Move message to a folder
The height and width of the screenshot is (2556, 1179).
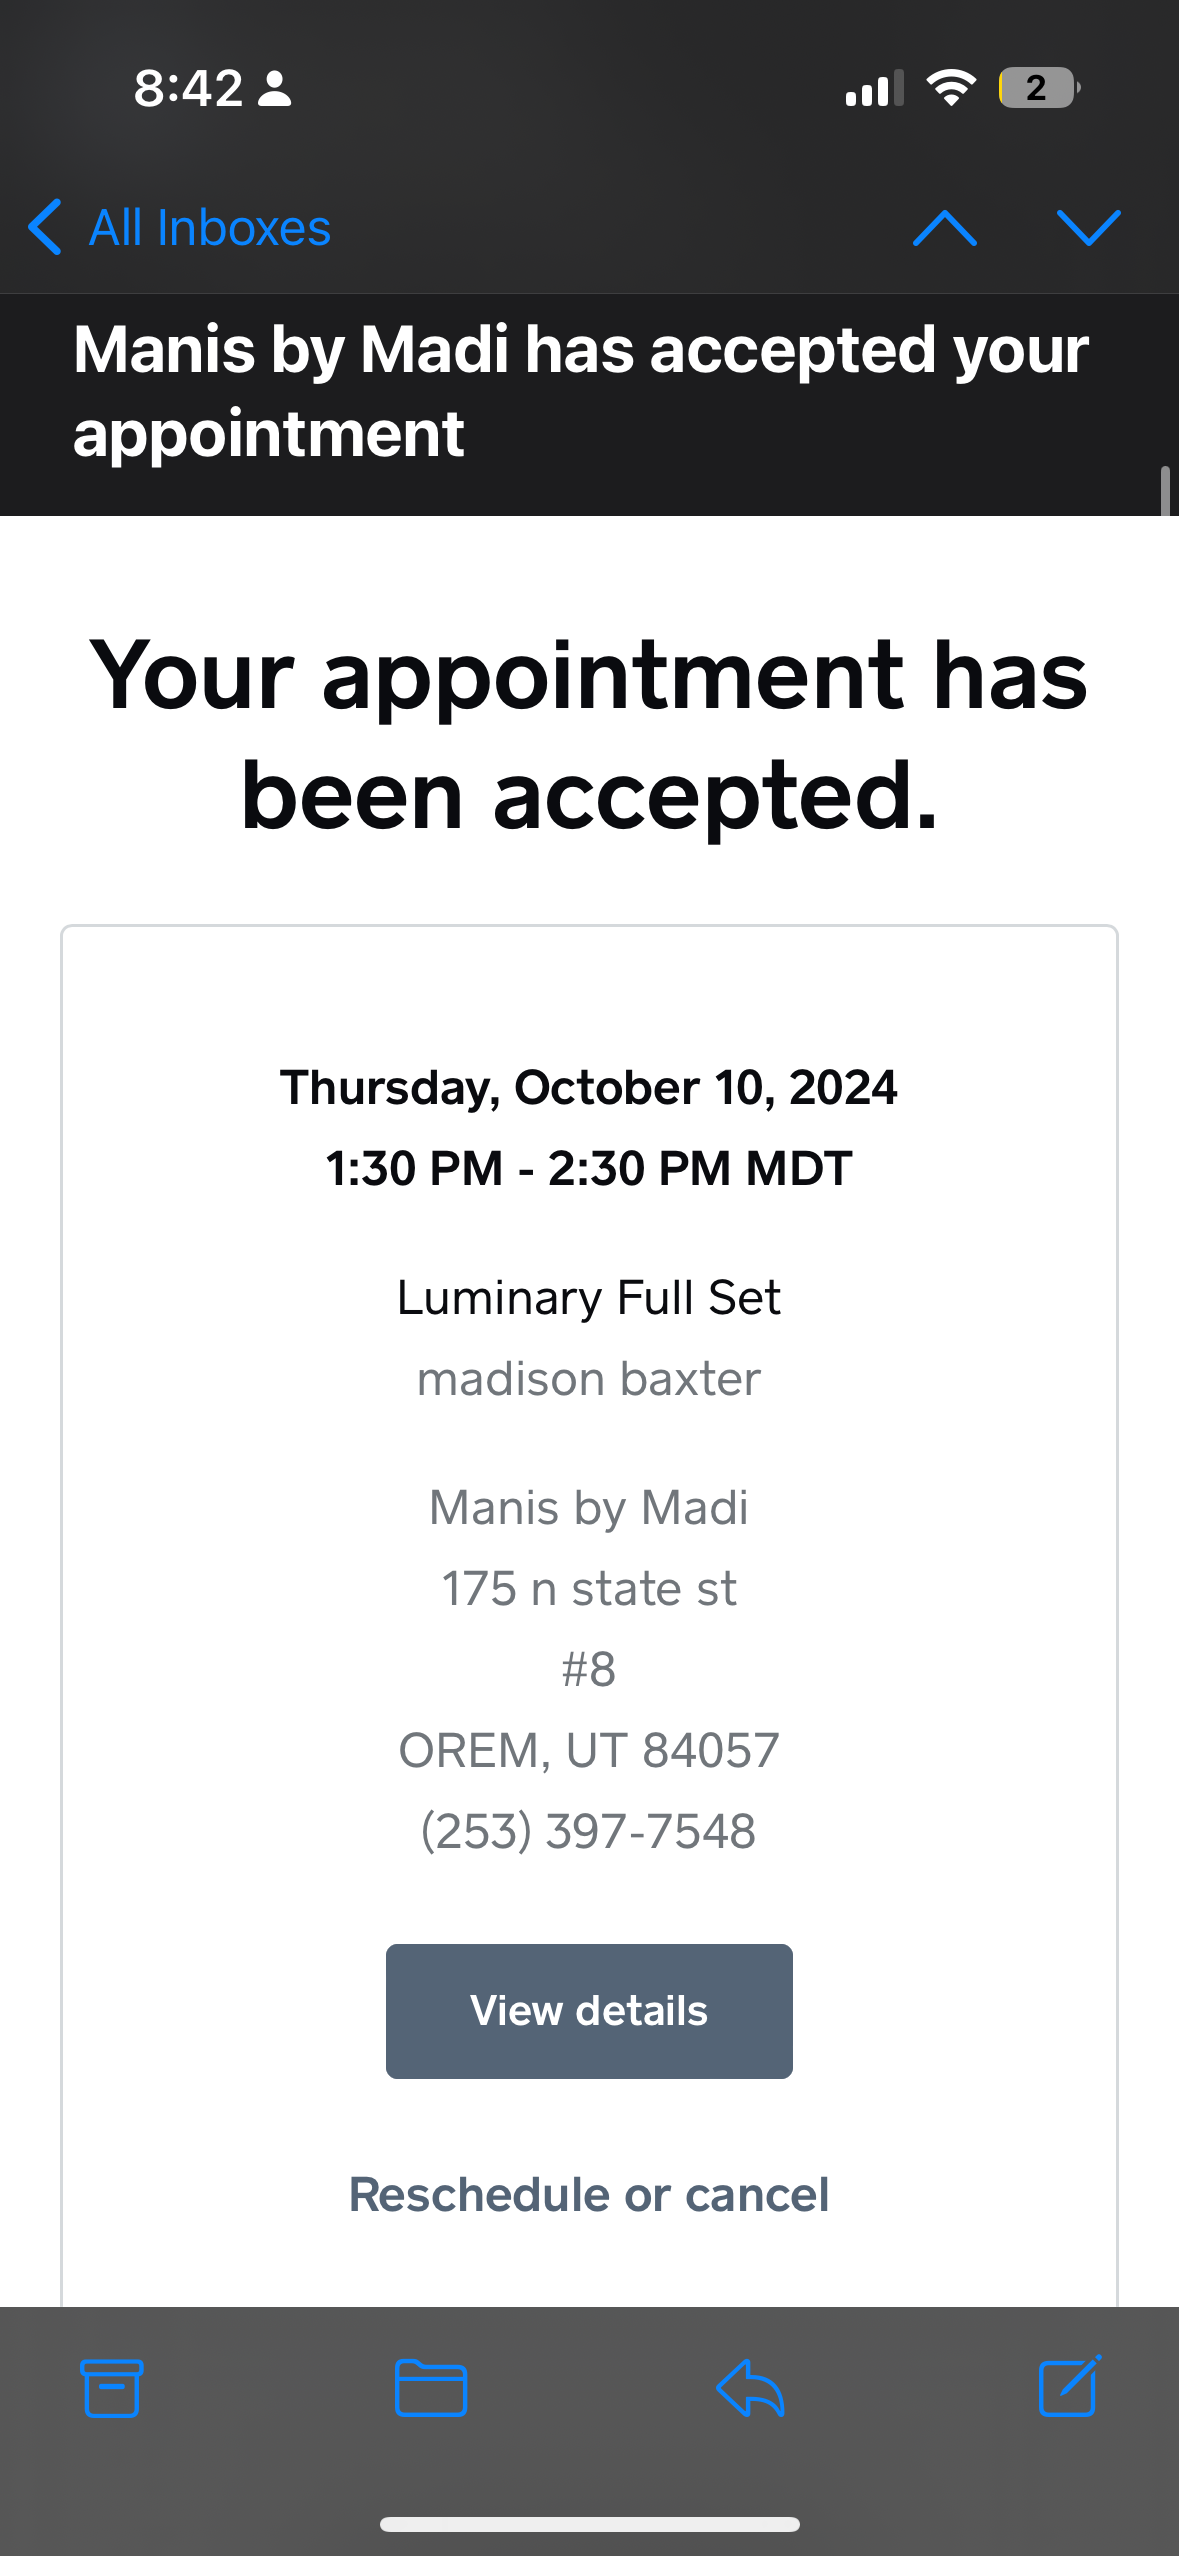point(430,2388)
